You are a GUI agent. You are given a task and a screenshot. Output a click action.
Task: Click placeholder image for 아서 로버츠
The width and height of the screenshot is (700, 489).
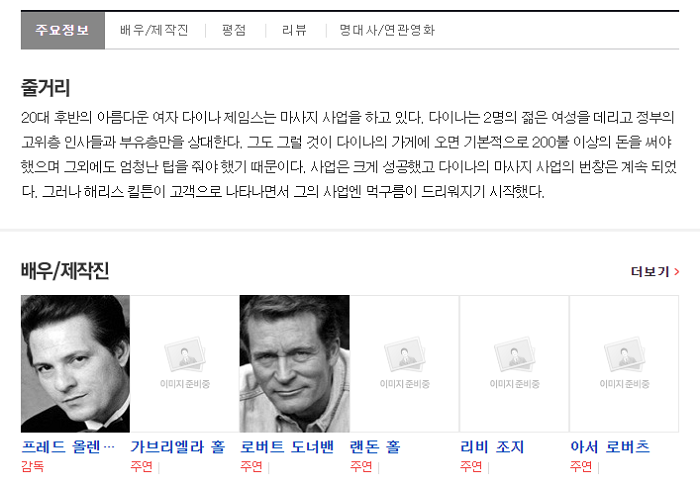(624, 364)
